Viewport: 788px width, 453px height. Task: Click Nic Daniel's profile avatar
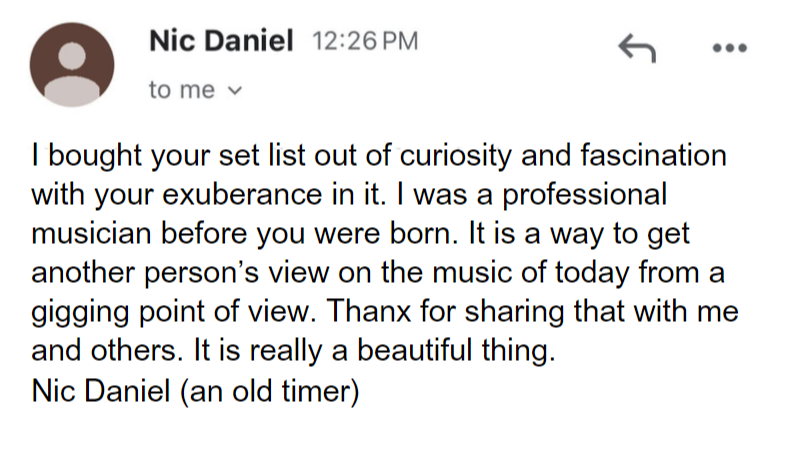(69, 67)
